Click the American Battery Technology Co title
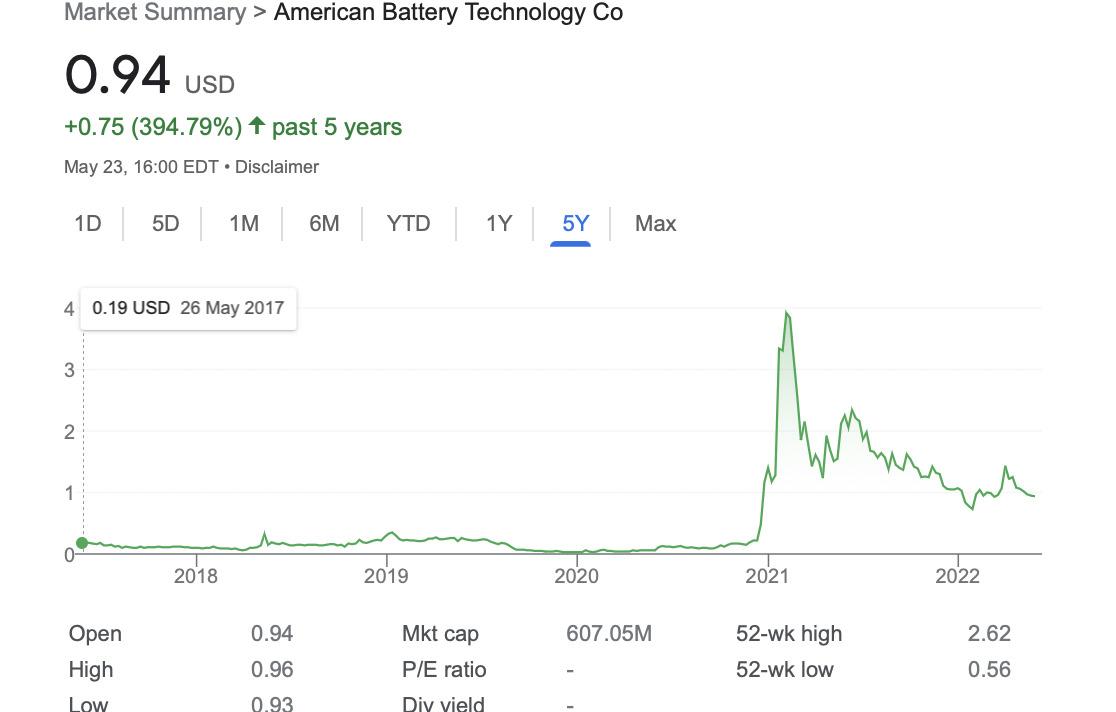This screenshot has height=712, width=1116. (x=448, y=13)
